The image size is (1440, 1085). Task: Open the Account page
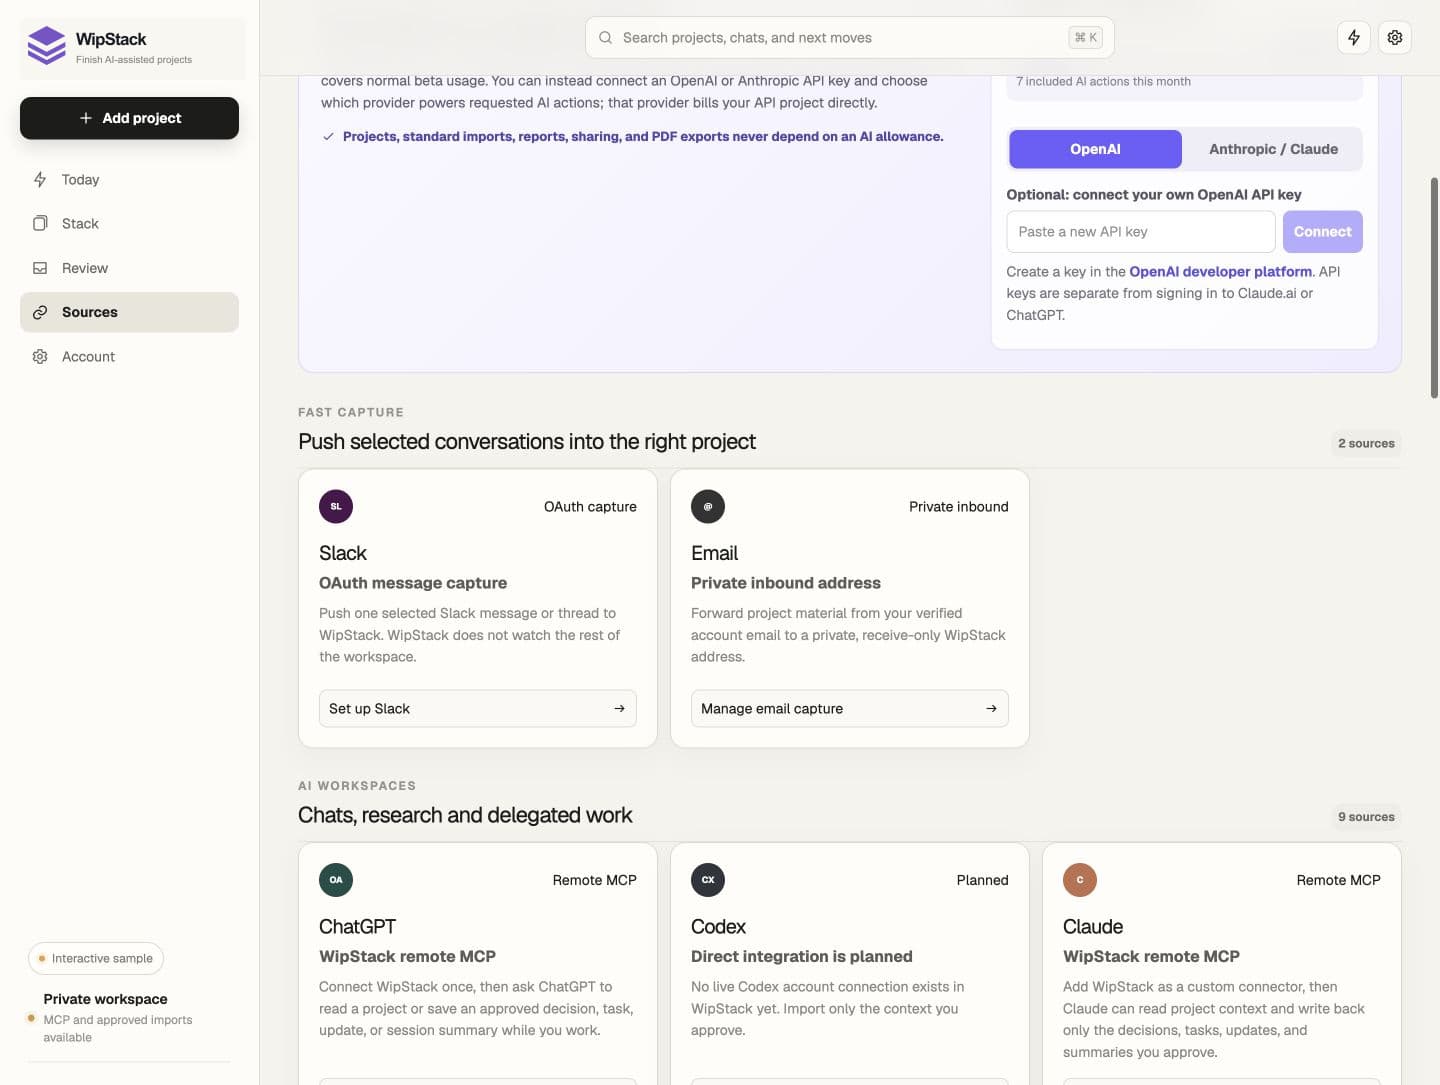[x=129, y=357]
